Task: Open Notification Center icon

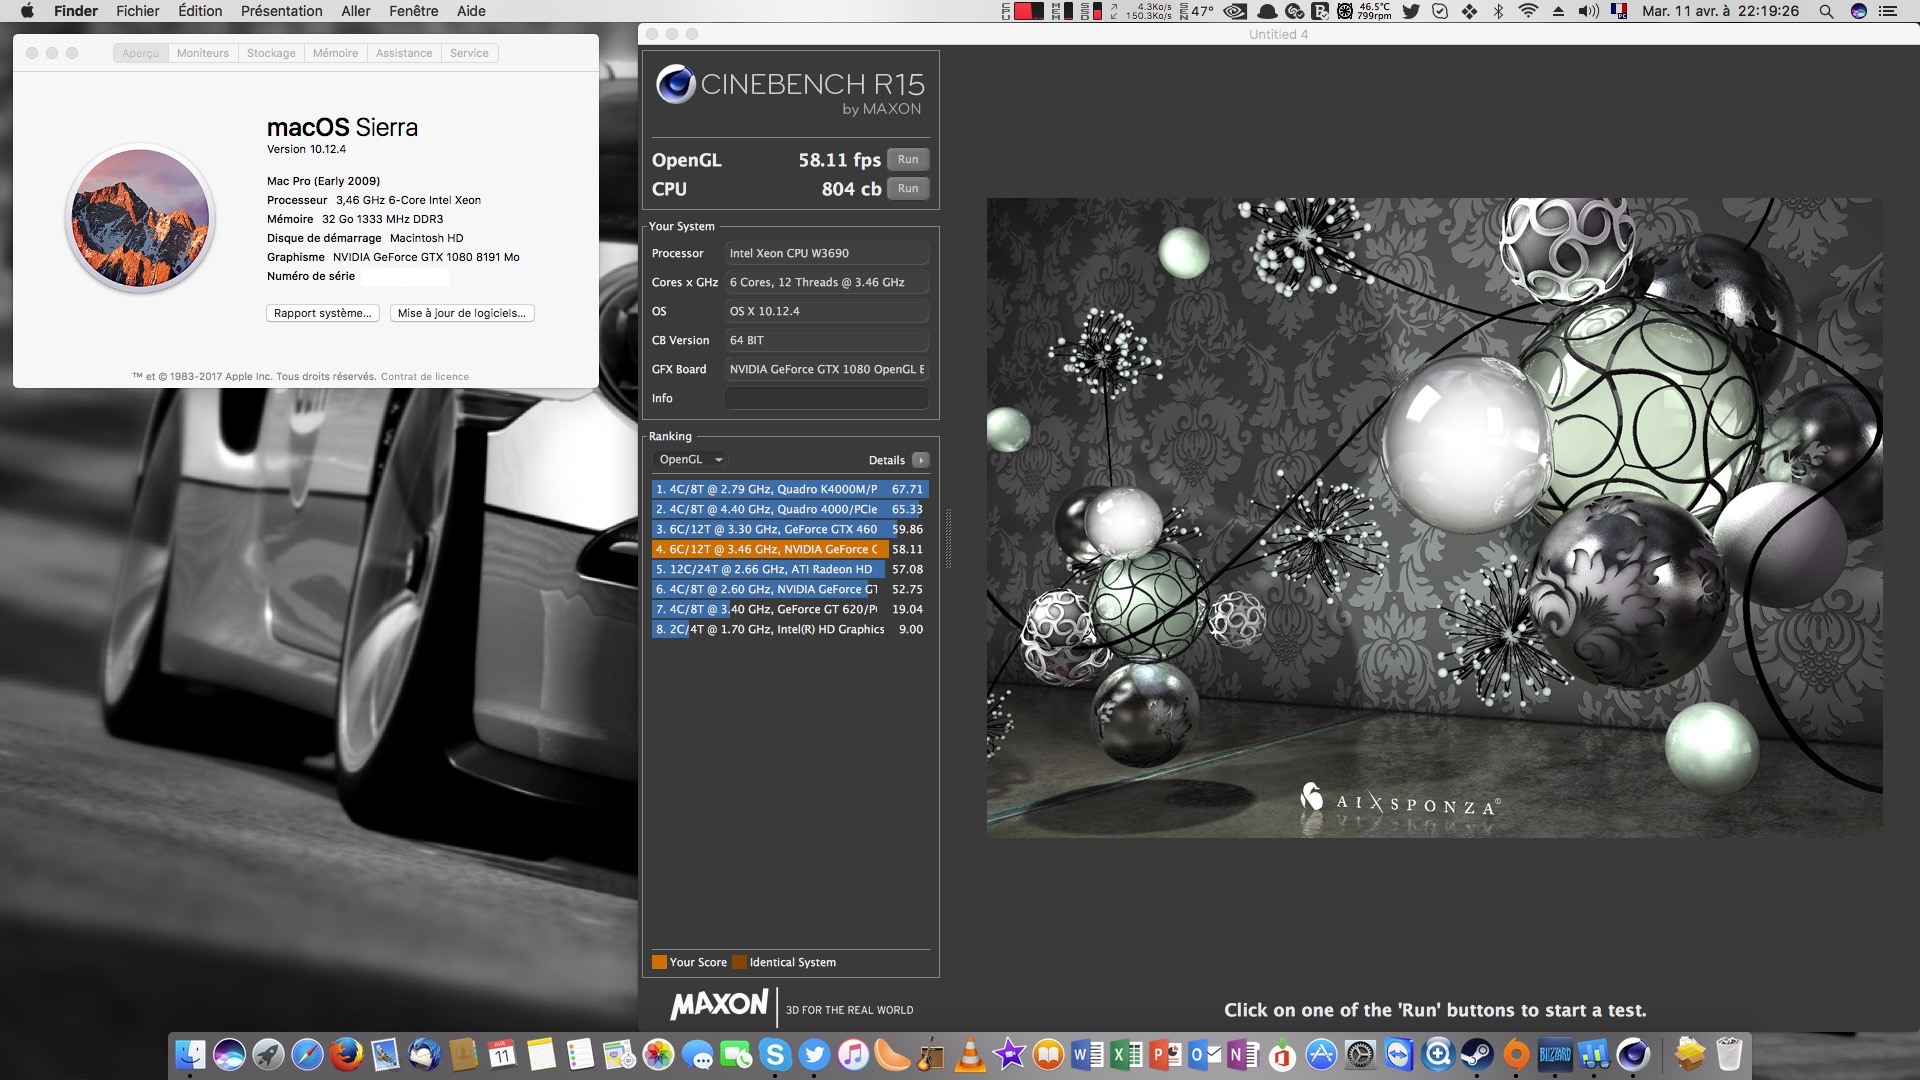Action: [x=1888, y=11]
